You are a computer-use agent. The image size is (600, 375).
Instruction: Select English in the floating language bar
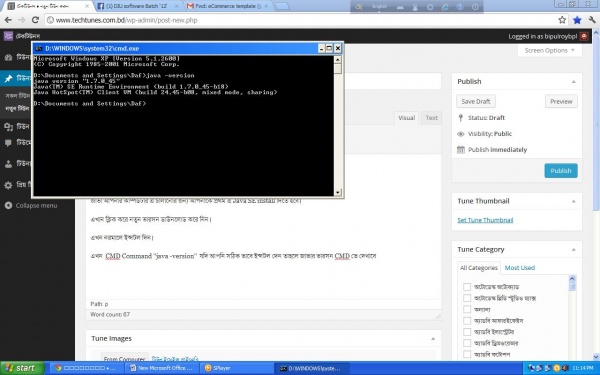380,7
